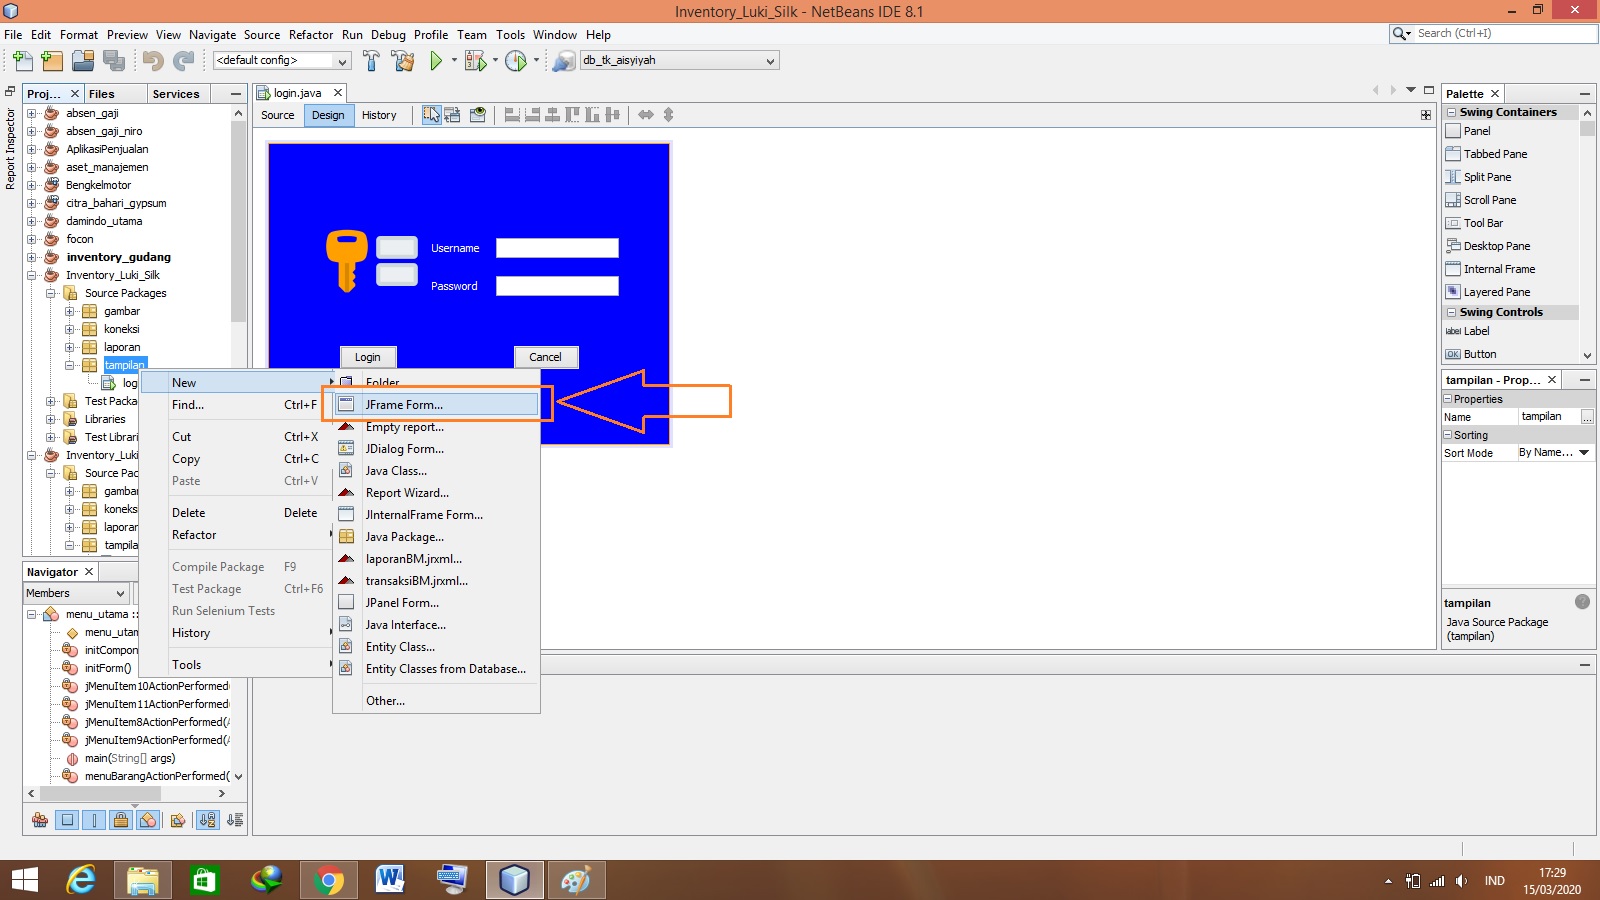The image size is (1600, 900).
Task: Open the default config dropdown
Action: point(343,60)
